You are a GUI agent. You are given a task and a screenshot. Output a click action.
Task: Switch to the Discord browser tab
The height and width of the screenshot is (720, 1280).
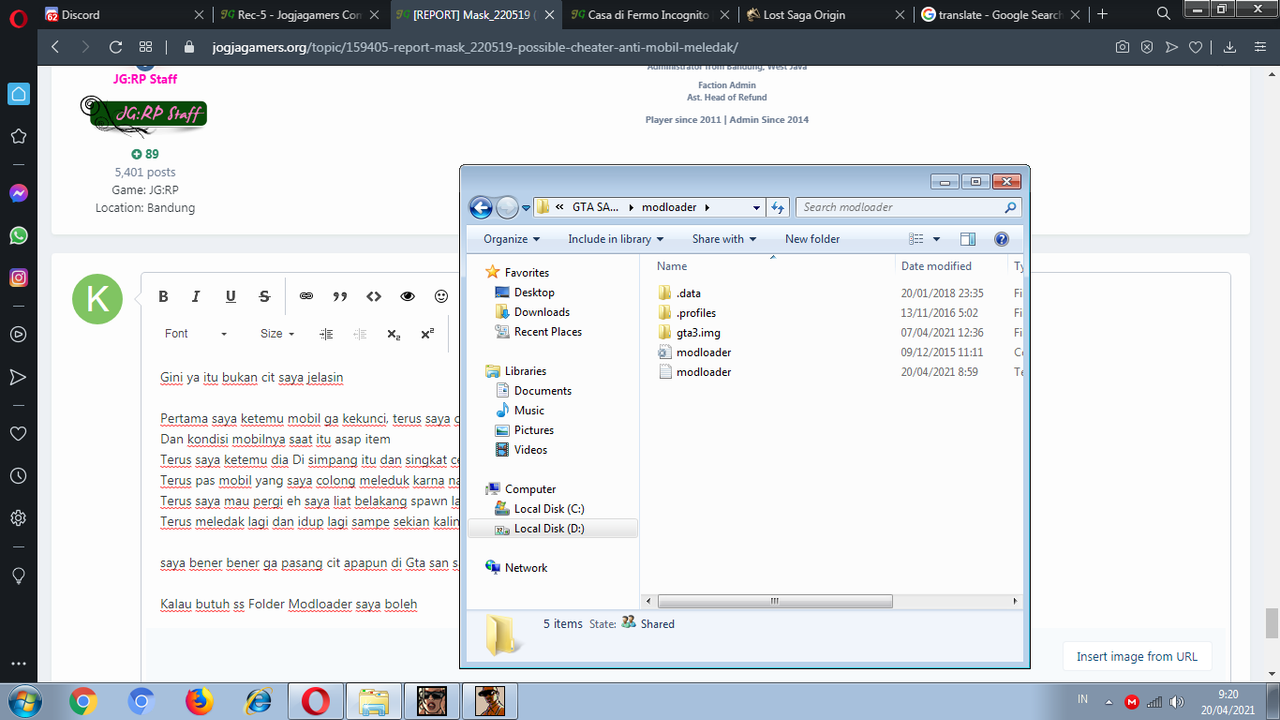(x=125, y=15)
